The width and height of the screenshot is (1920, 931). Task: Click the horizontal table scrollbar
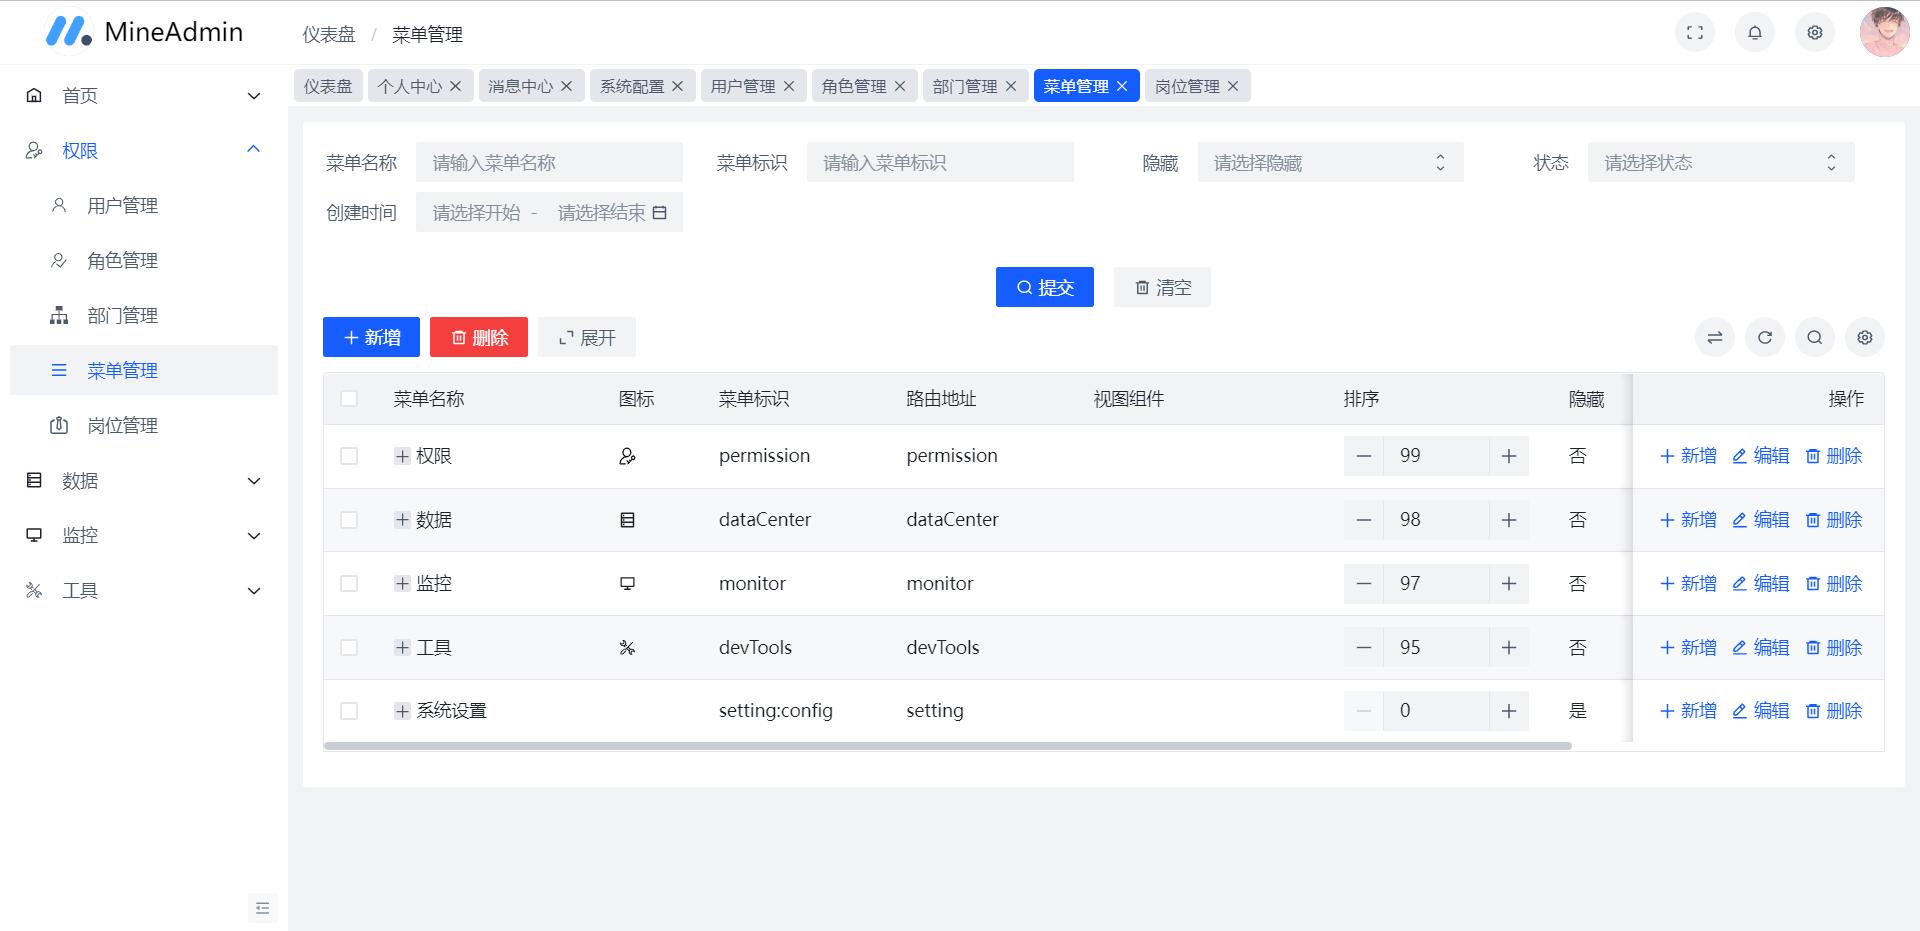point(947,746)
